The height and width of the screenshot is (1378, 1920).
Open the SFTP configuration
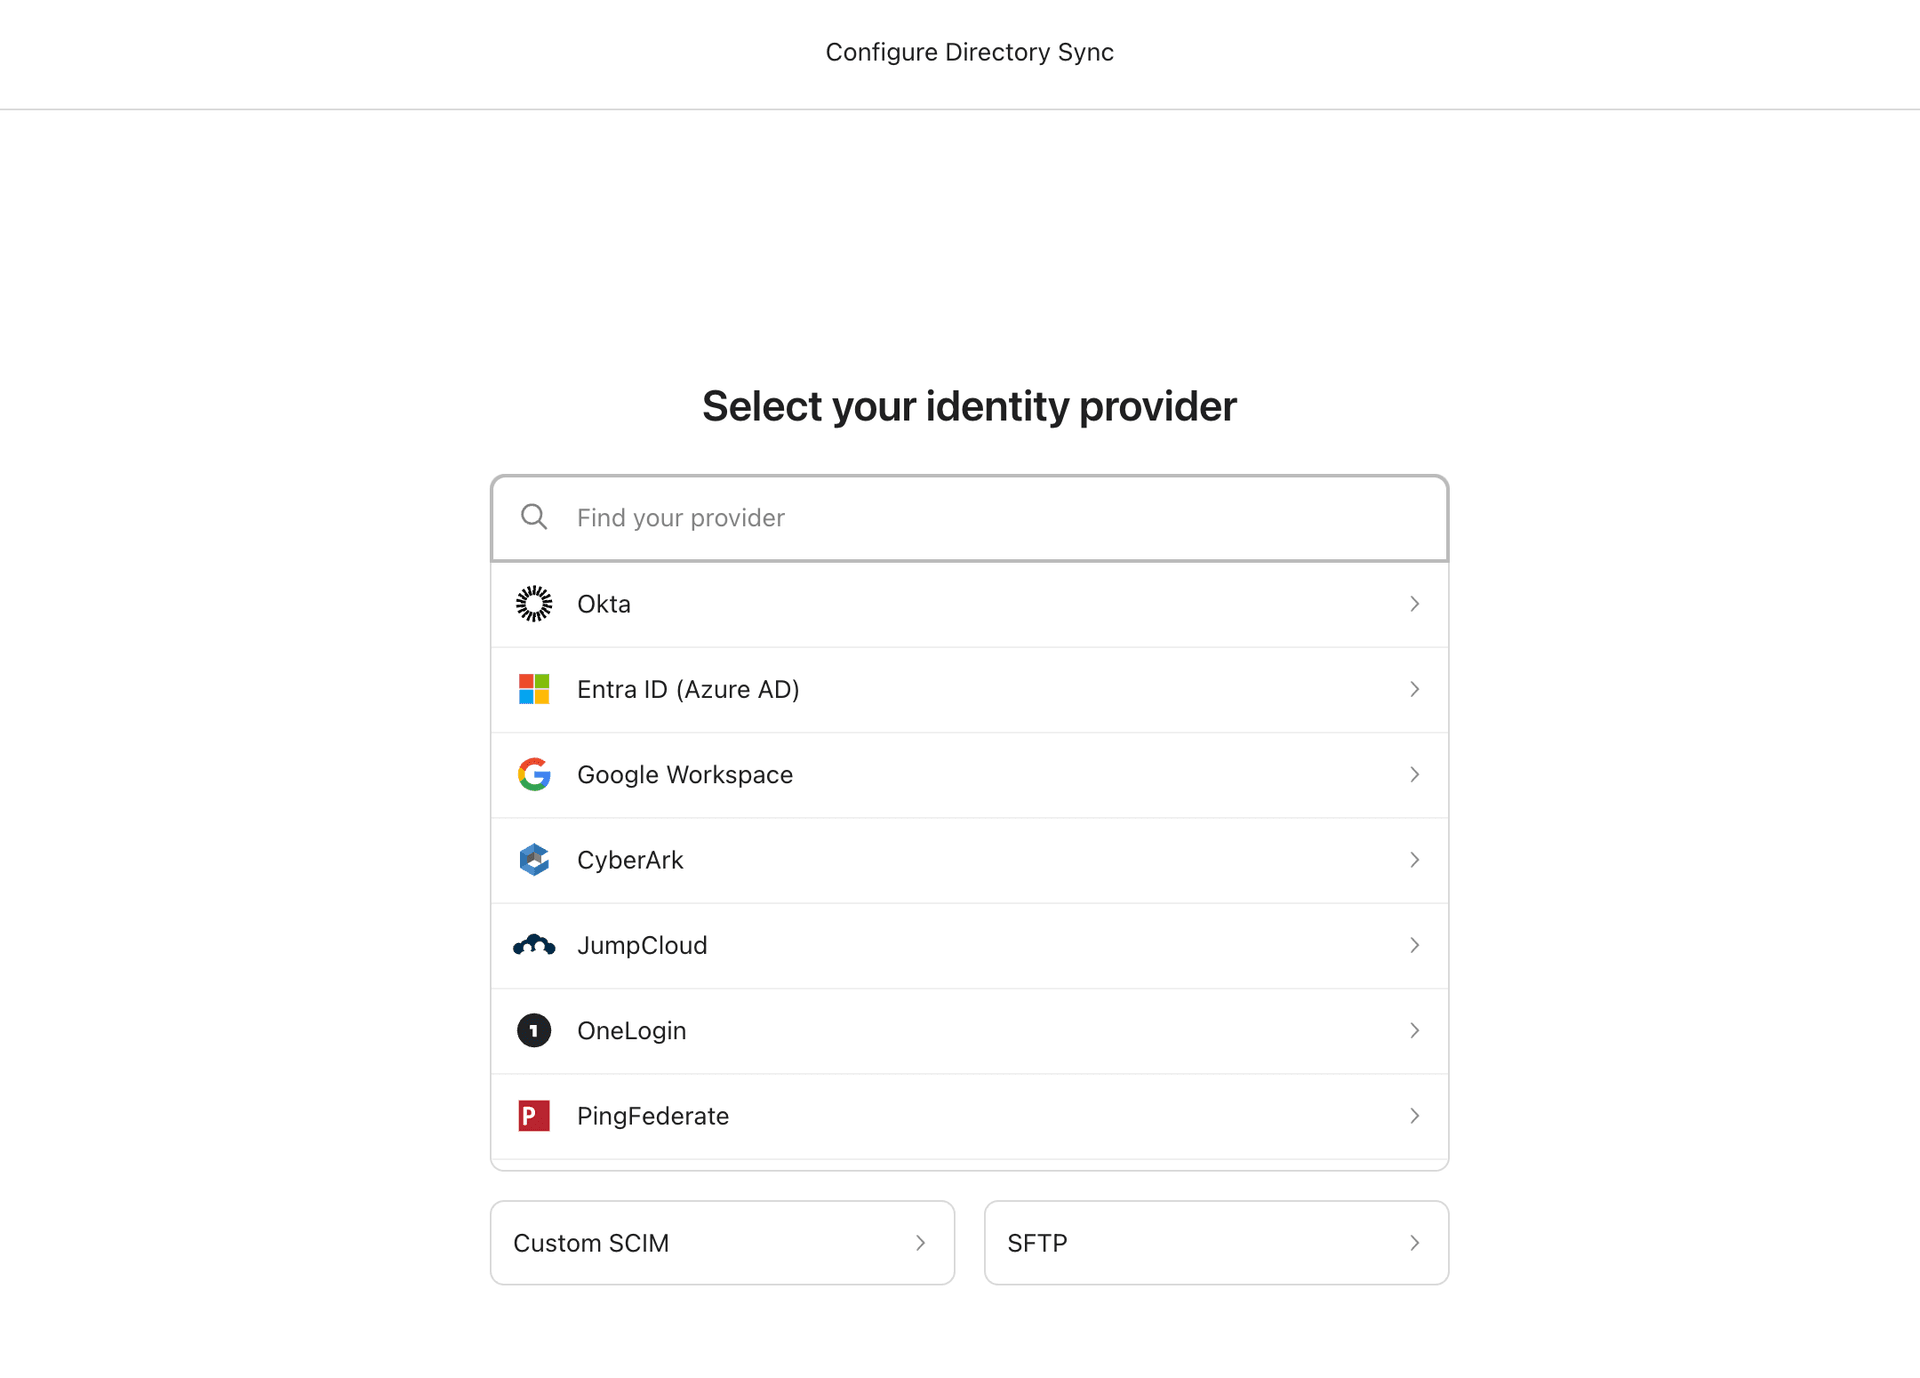(x=1216, y=1243)
